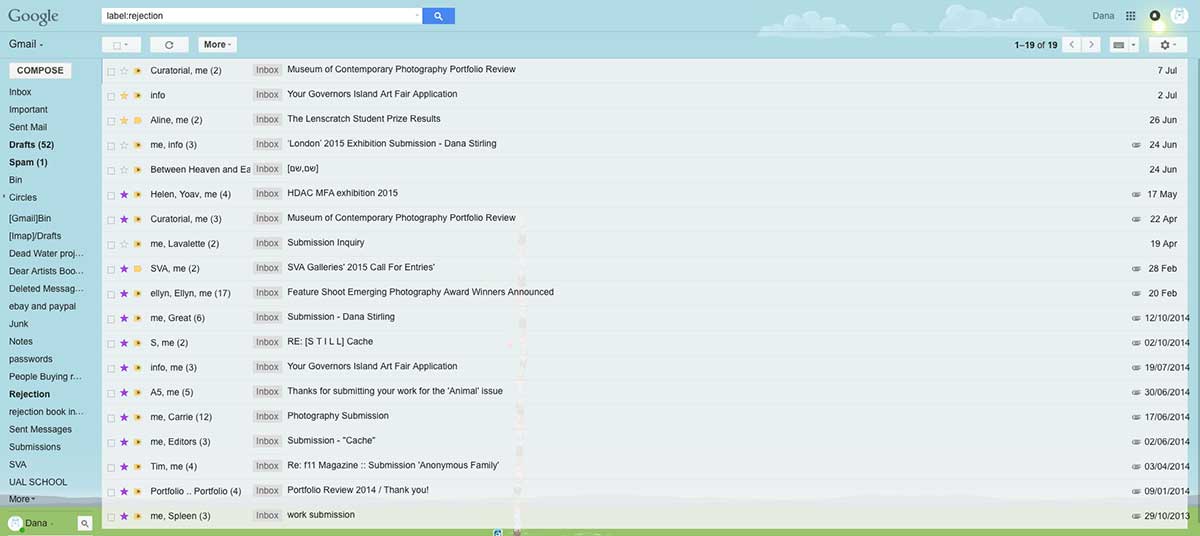This screenshot has width=1200, height=536.
Task: Go to older messages arrow
Action: pos(1091,45)
